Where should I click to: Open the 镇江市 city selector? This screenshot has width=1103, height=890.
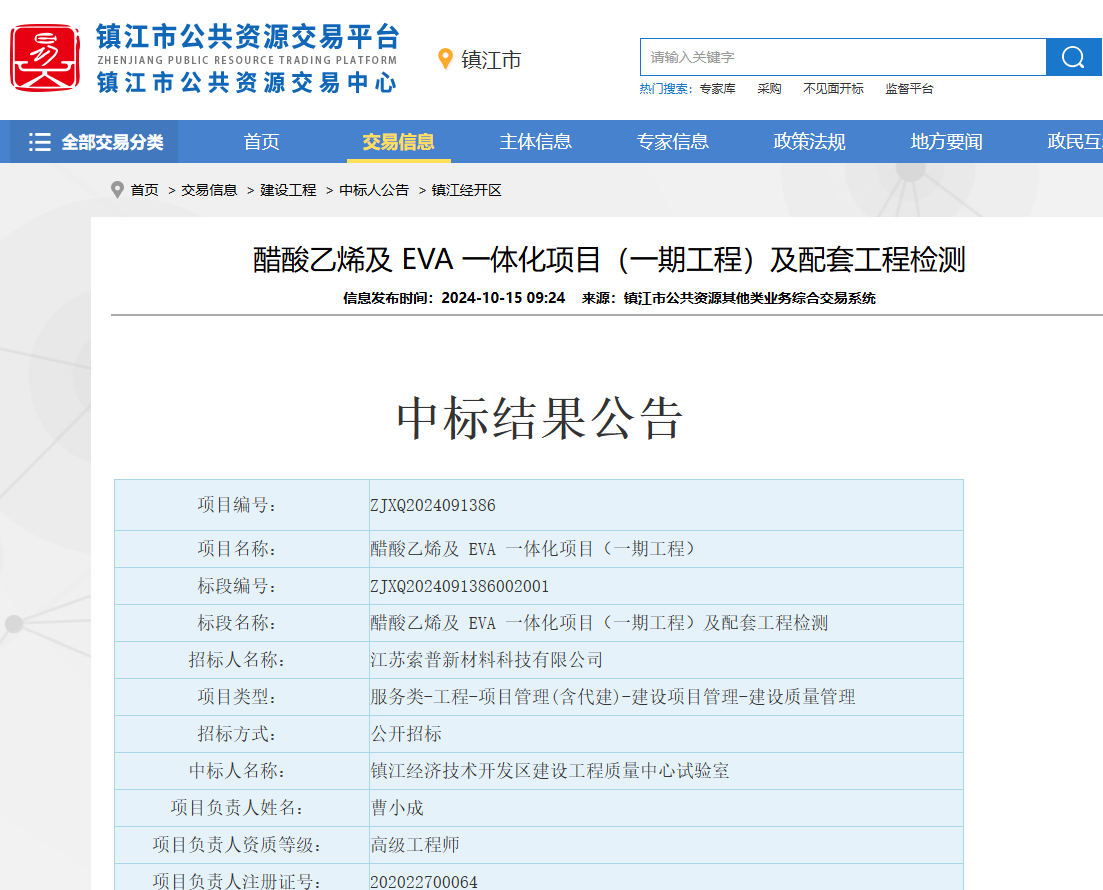tap(491, 60)
